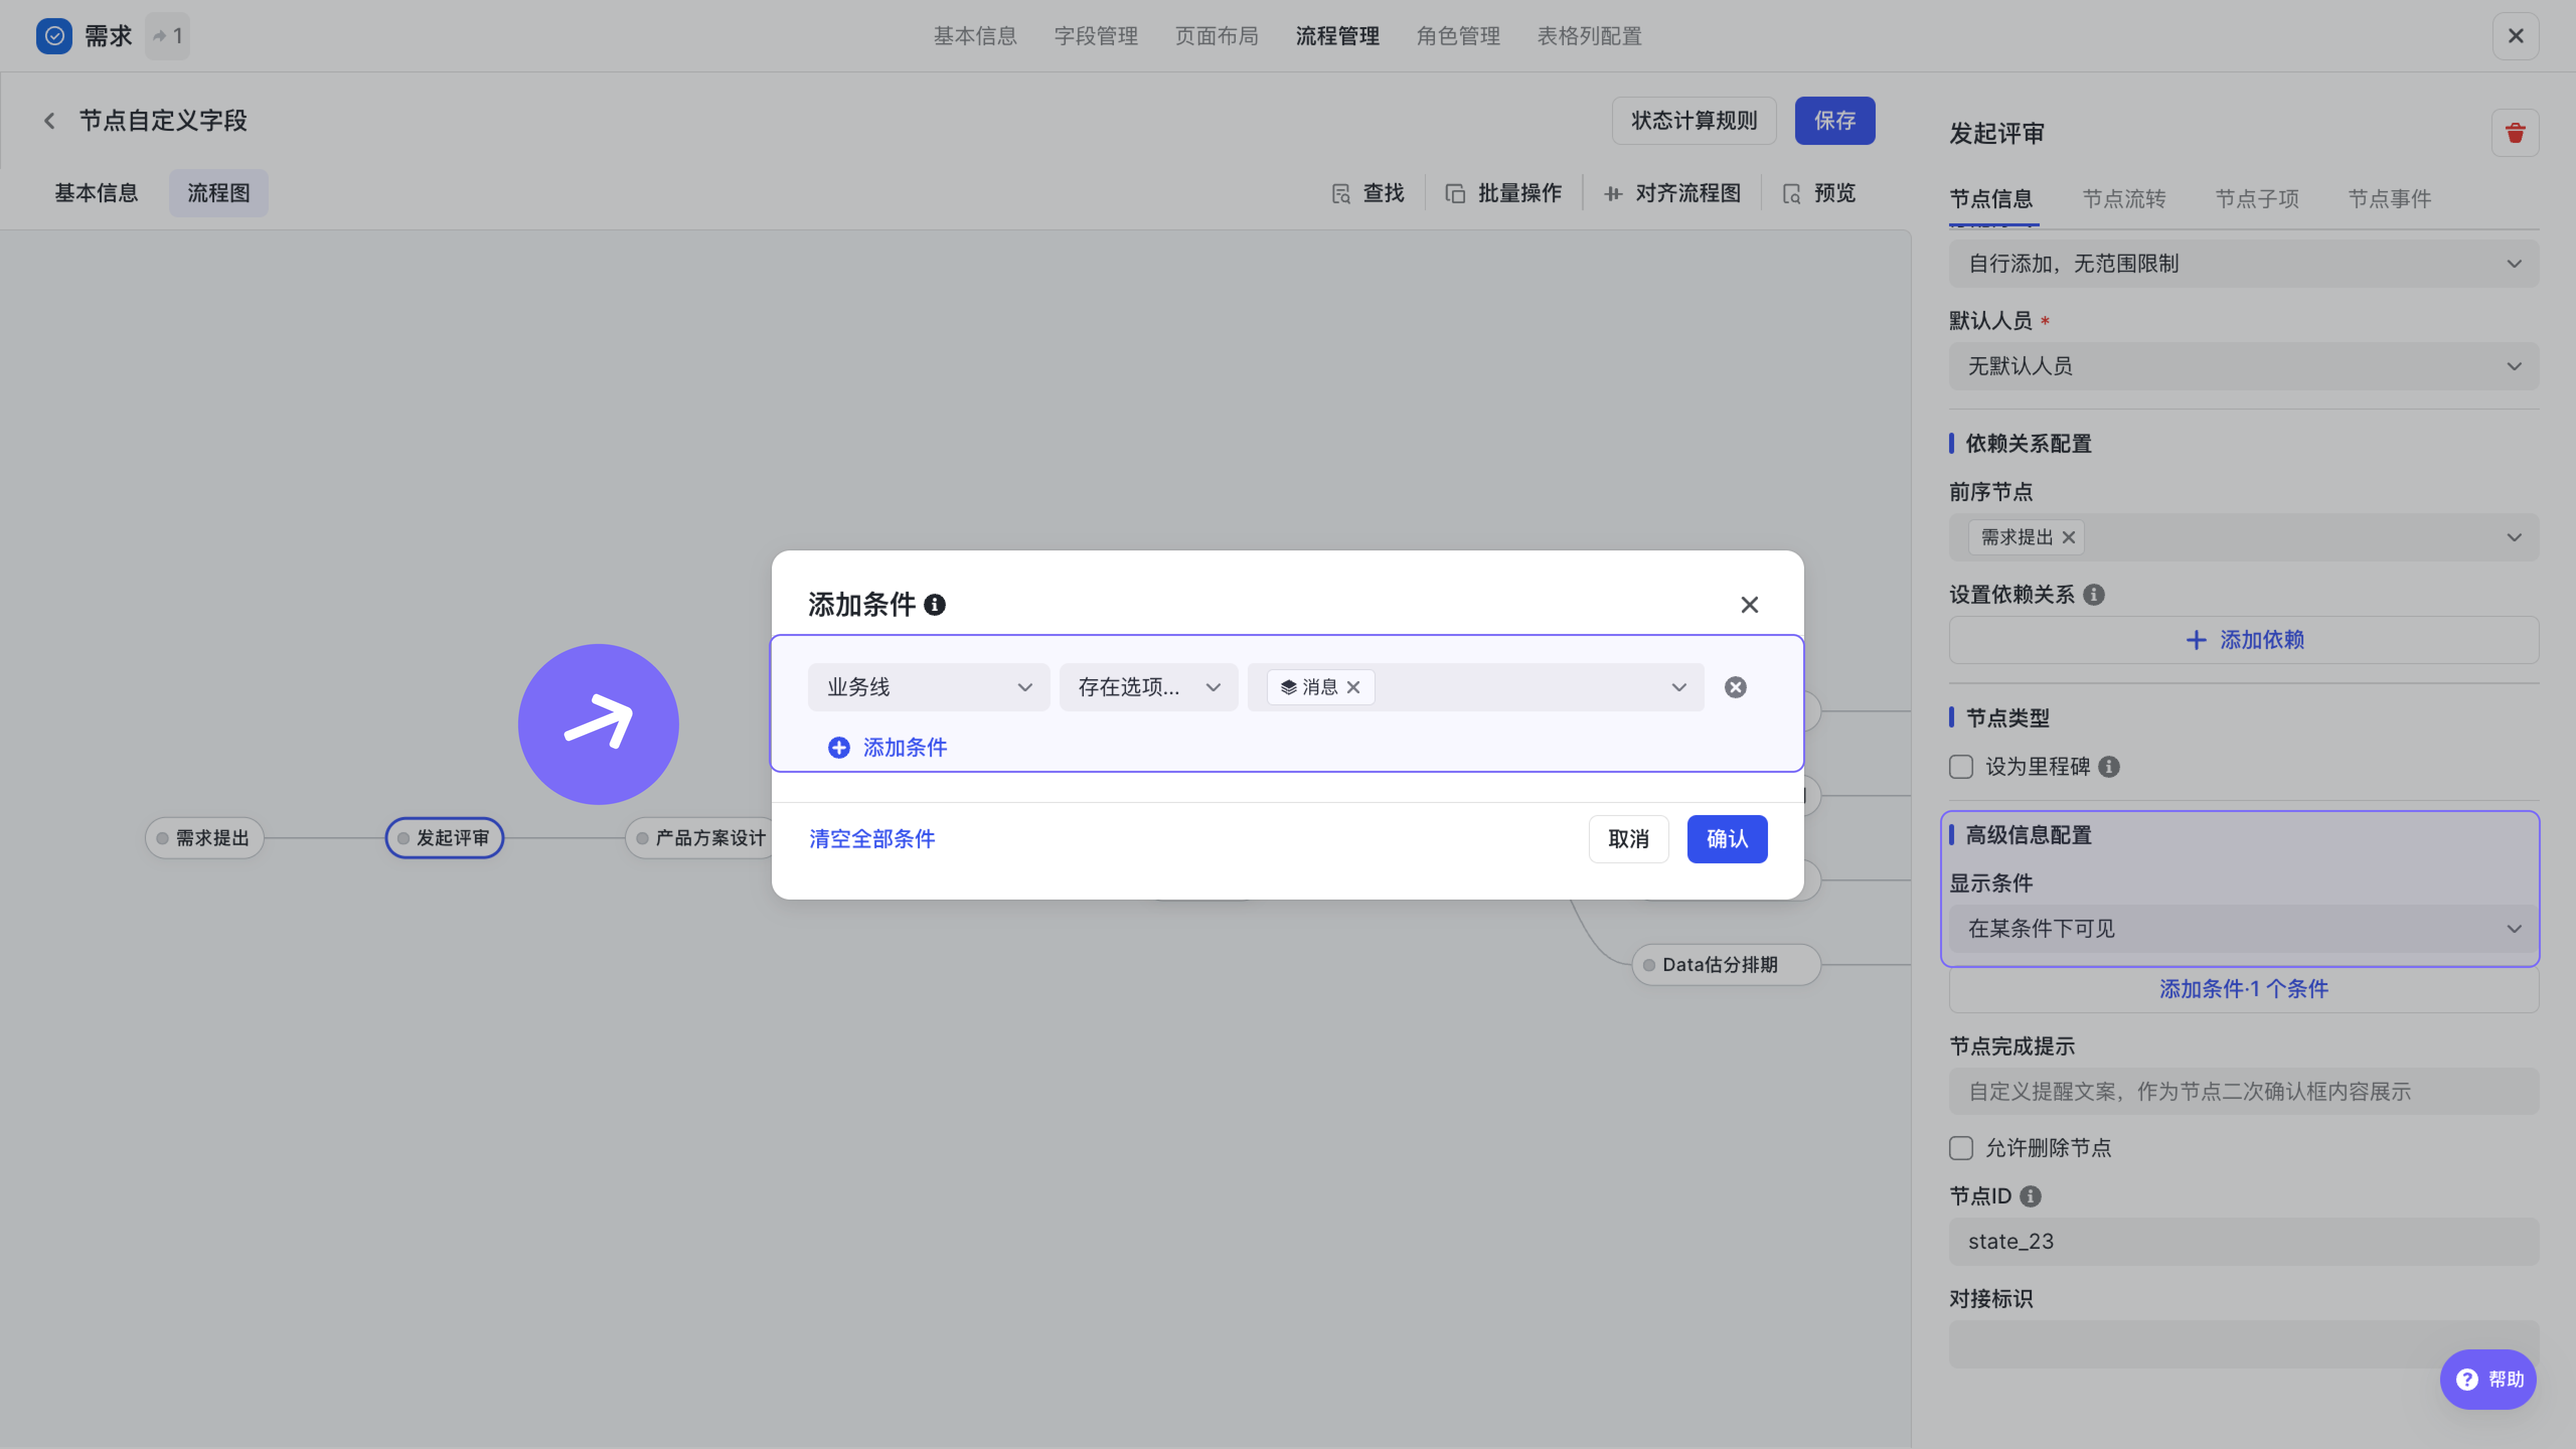This screenshot has height=1449, width=2576.
Task: Switch to the 基本信息 top navigation tab
Action: (x=975, y=36)
